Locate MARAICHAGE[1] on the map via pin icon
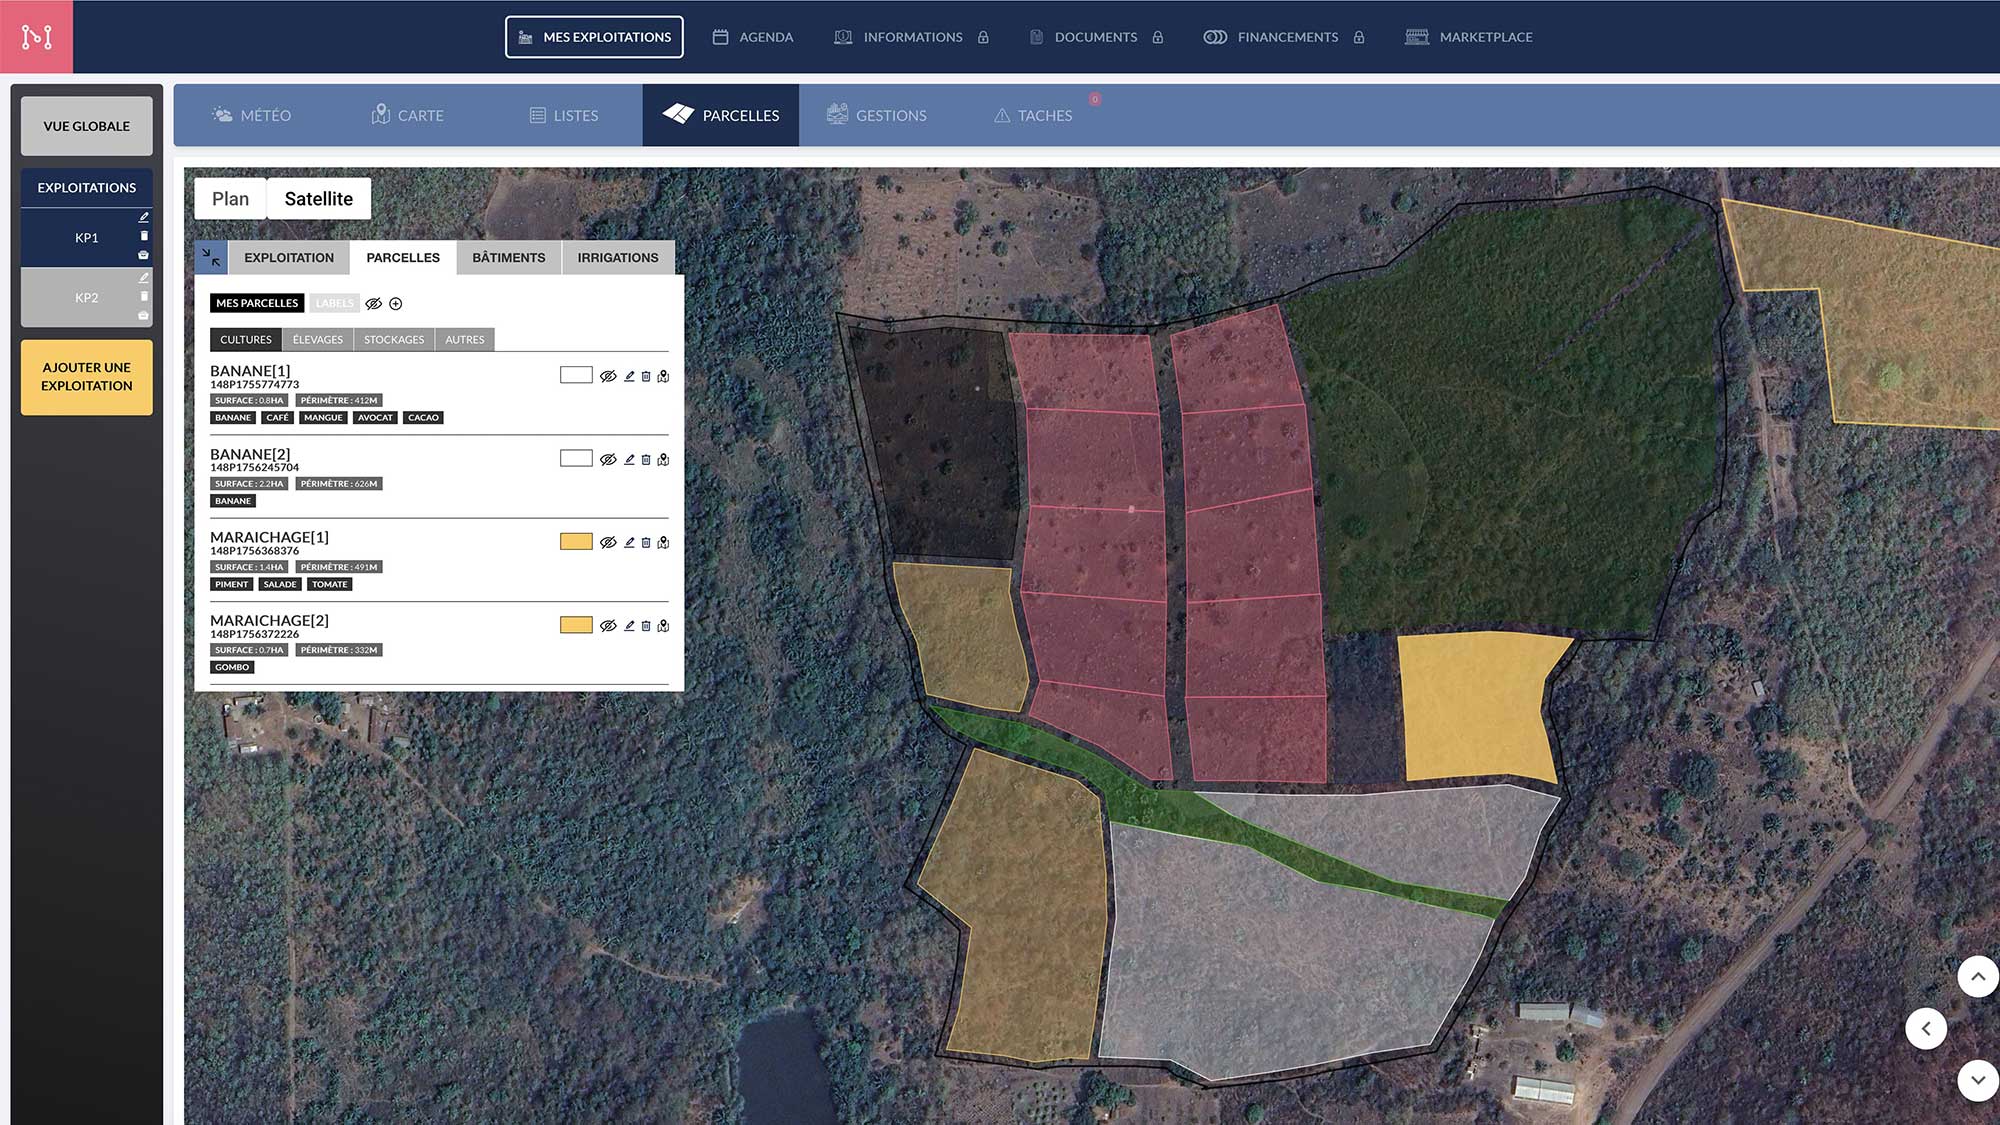The width and height of the screenshot is (2000, 1125). [663, 543]
